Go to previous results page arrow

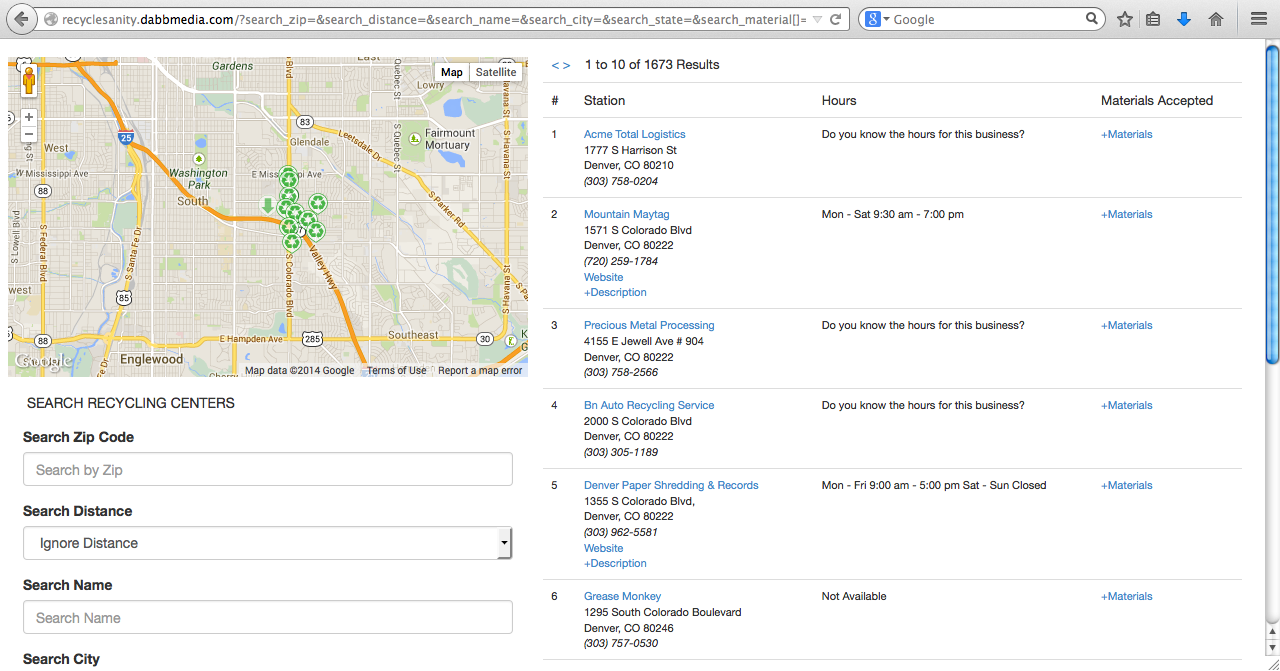(x=555, y=65)
